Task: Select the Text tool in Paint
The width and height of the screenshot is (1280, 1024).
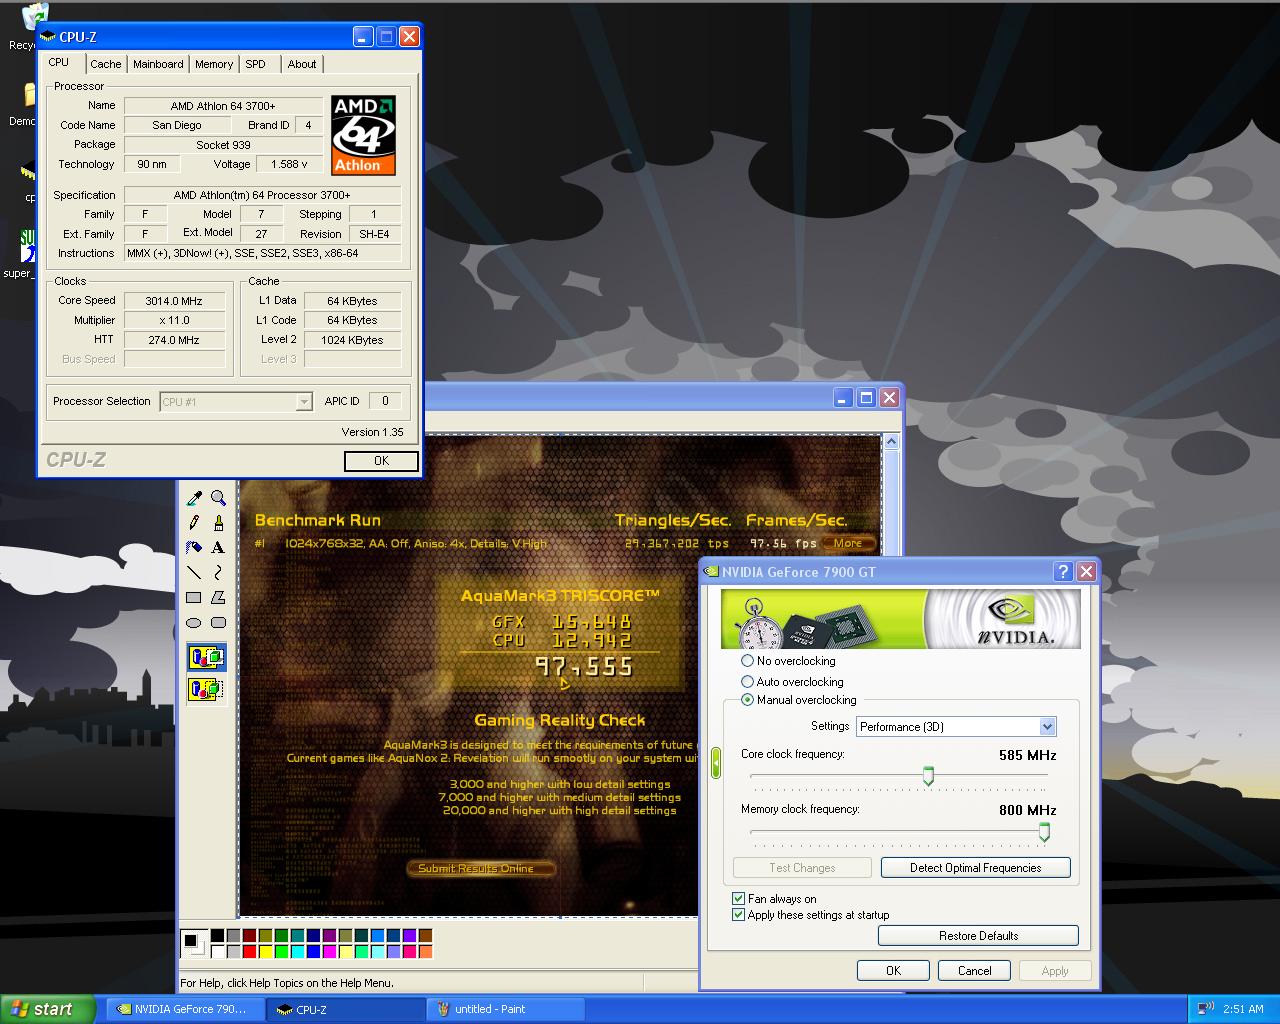Action: (x=218, y=547)
